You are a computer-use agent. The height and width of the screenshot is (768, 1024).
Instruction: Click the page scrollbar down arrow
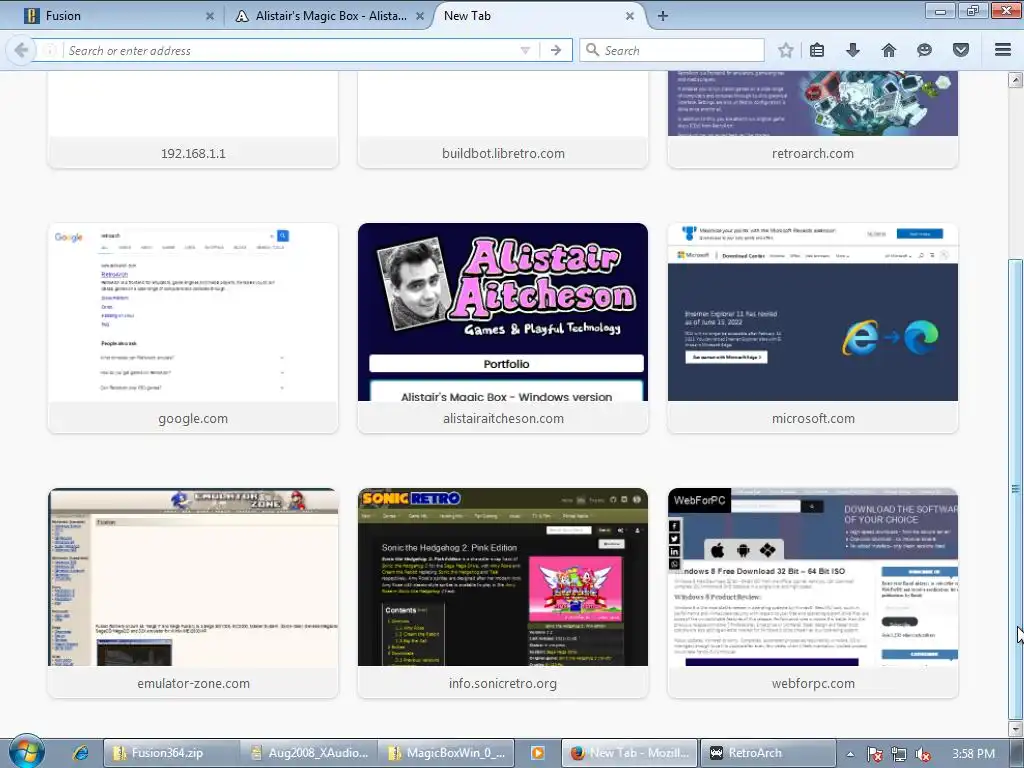tap(1016, 728)
